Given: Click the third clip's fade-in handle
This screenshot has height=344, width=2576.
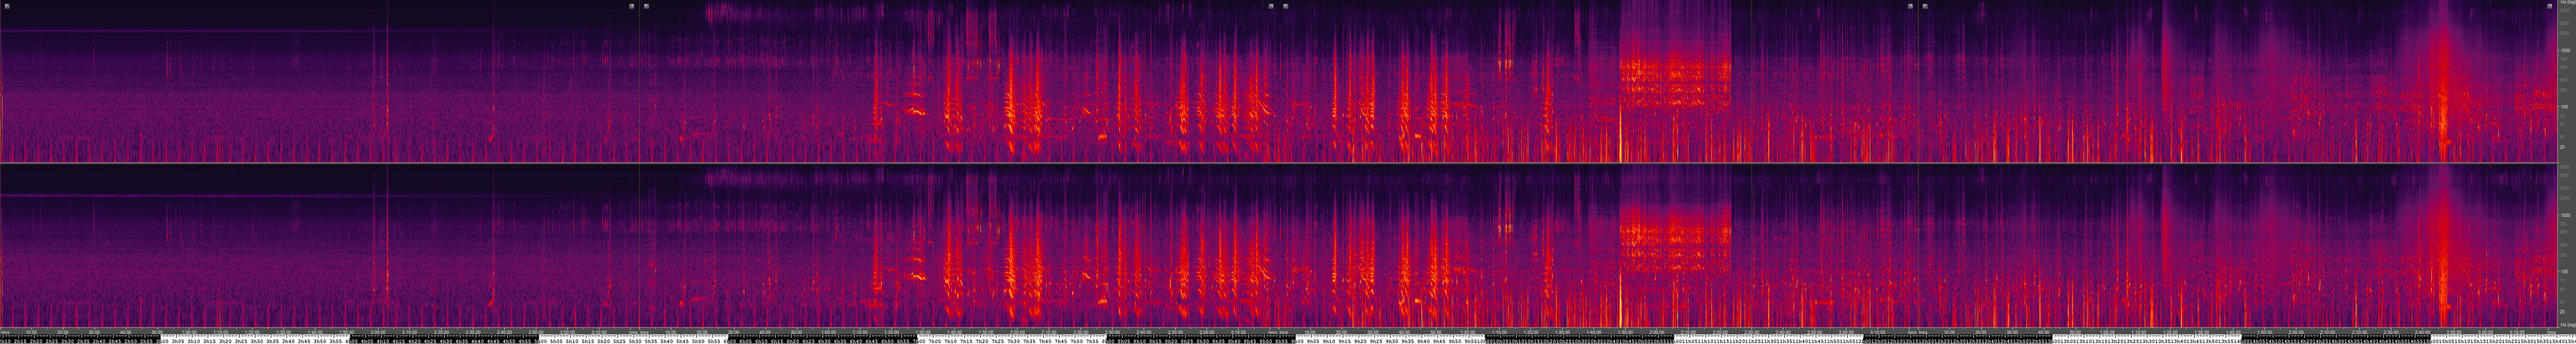Looking at the screenshot, I should click(1286, 6).
